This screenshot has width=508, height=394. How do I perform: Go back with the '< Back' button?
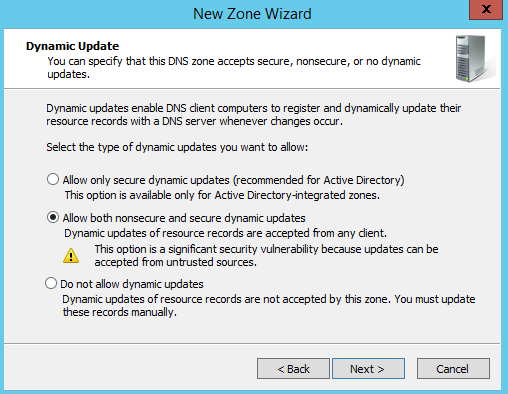point(293,369)
